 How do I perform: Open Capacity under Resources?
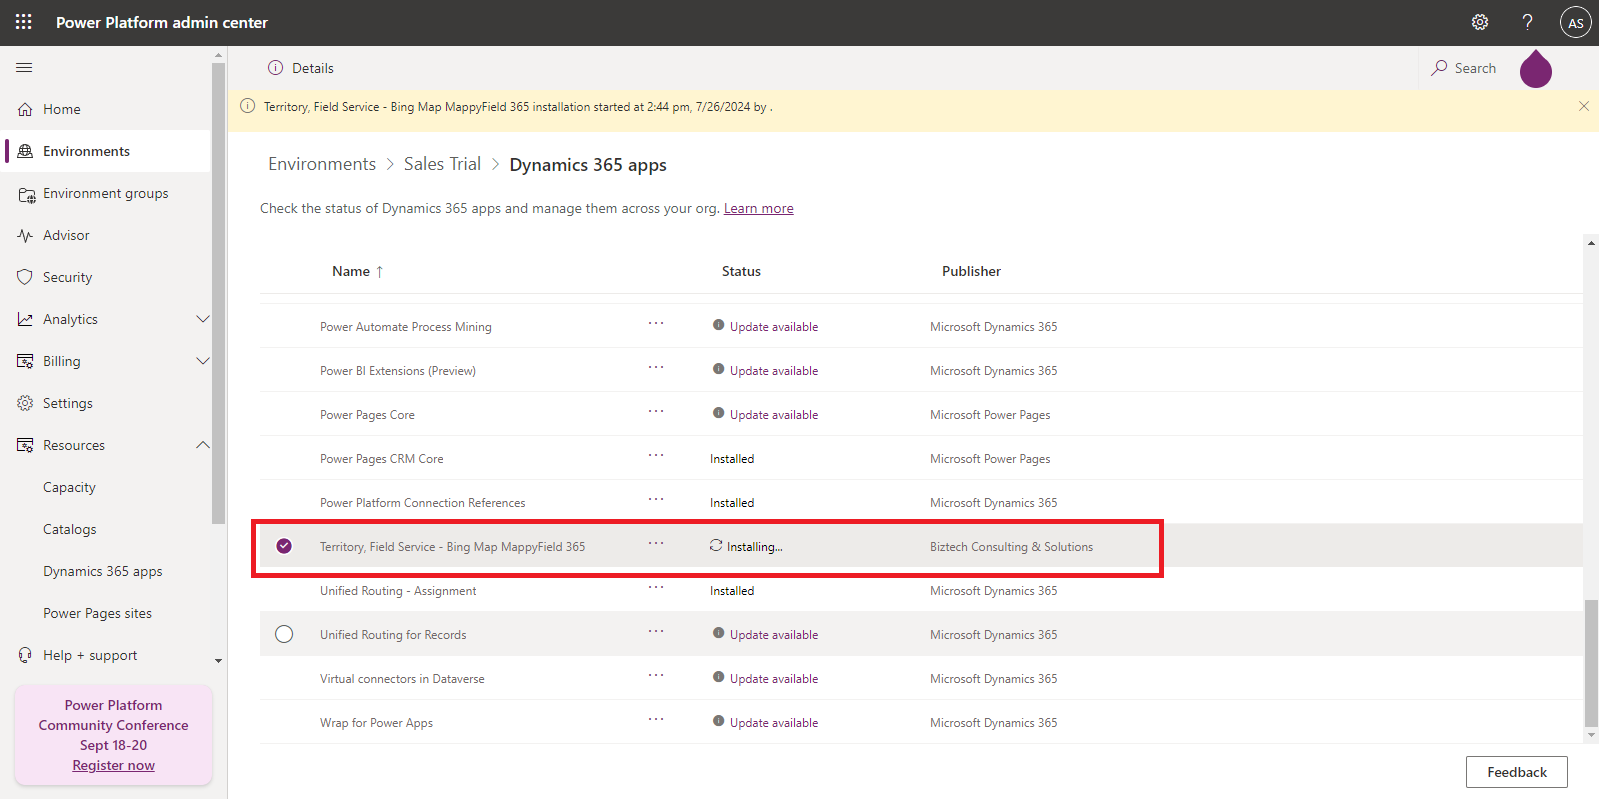pyautogui.click(x=69, y=488)
